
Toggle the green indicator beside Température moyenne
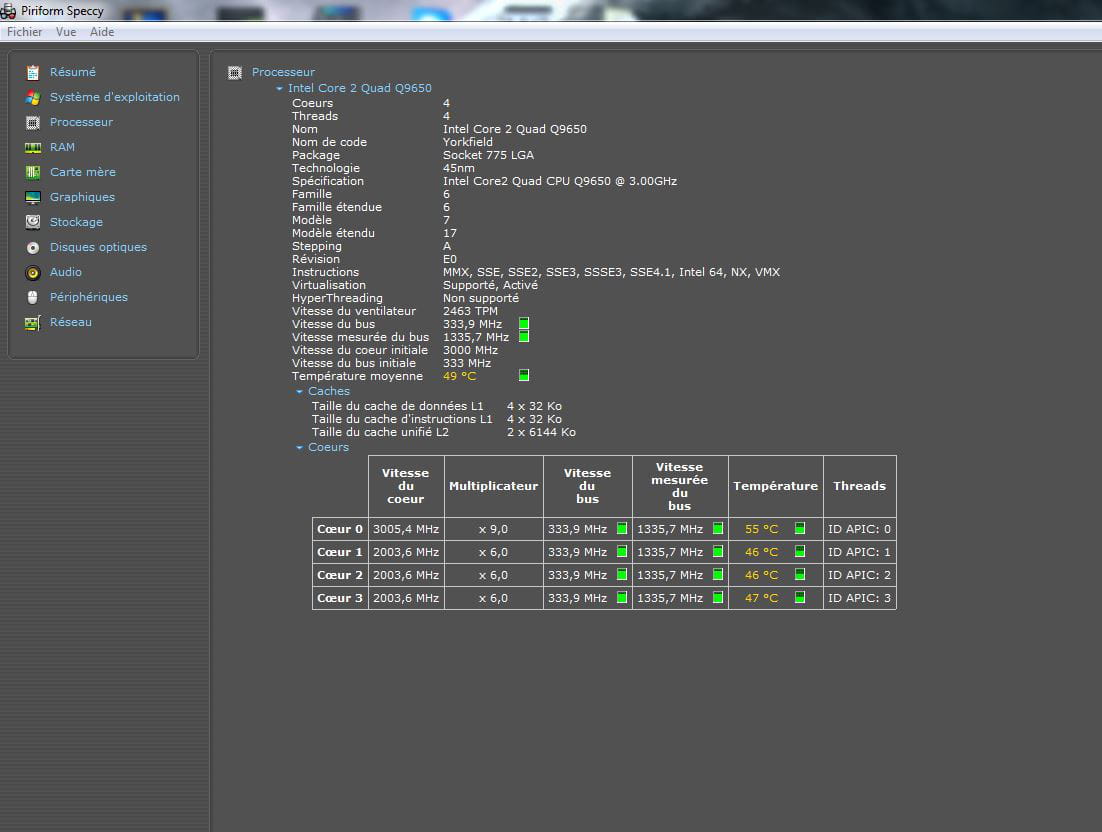[524, 376]
